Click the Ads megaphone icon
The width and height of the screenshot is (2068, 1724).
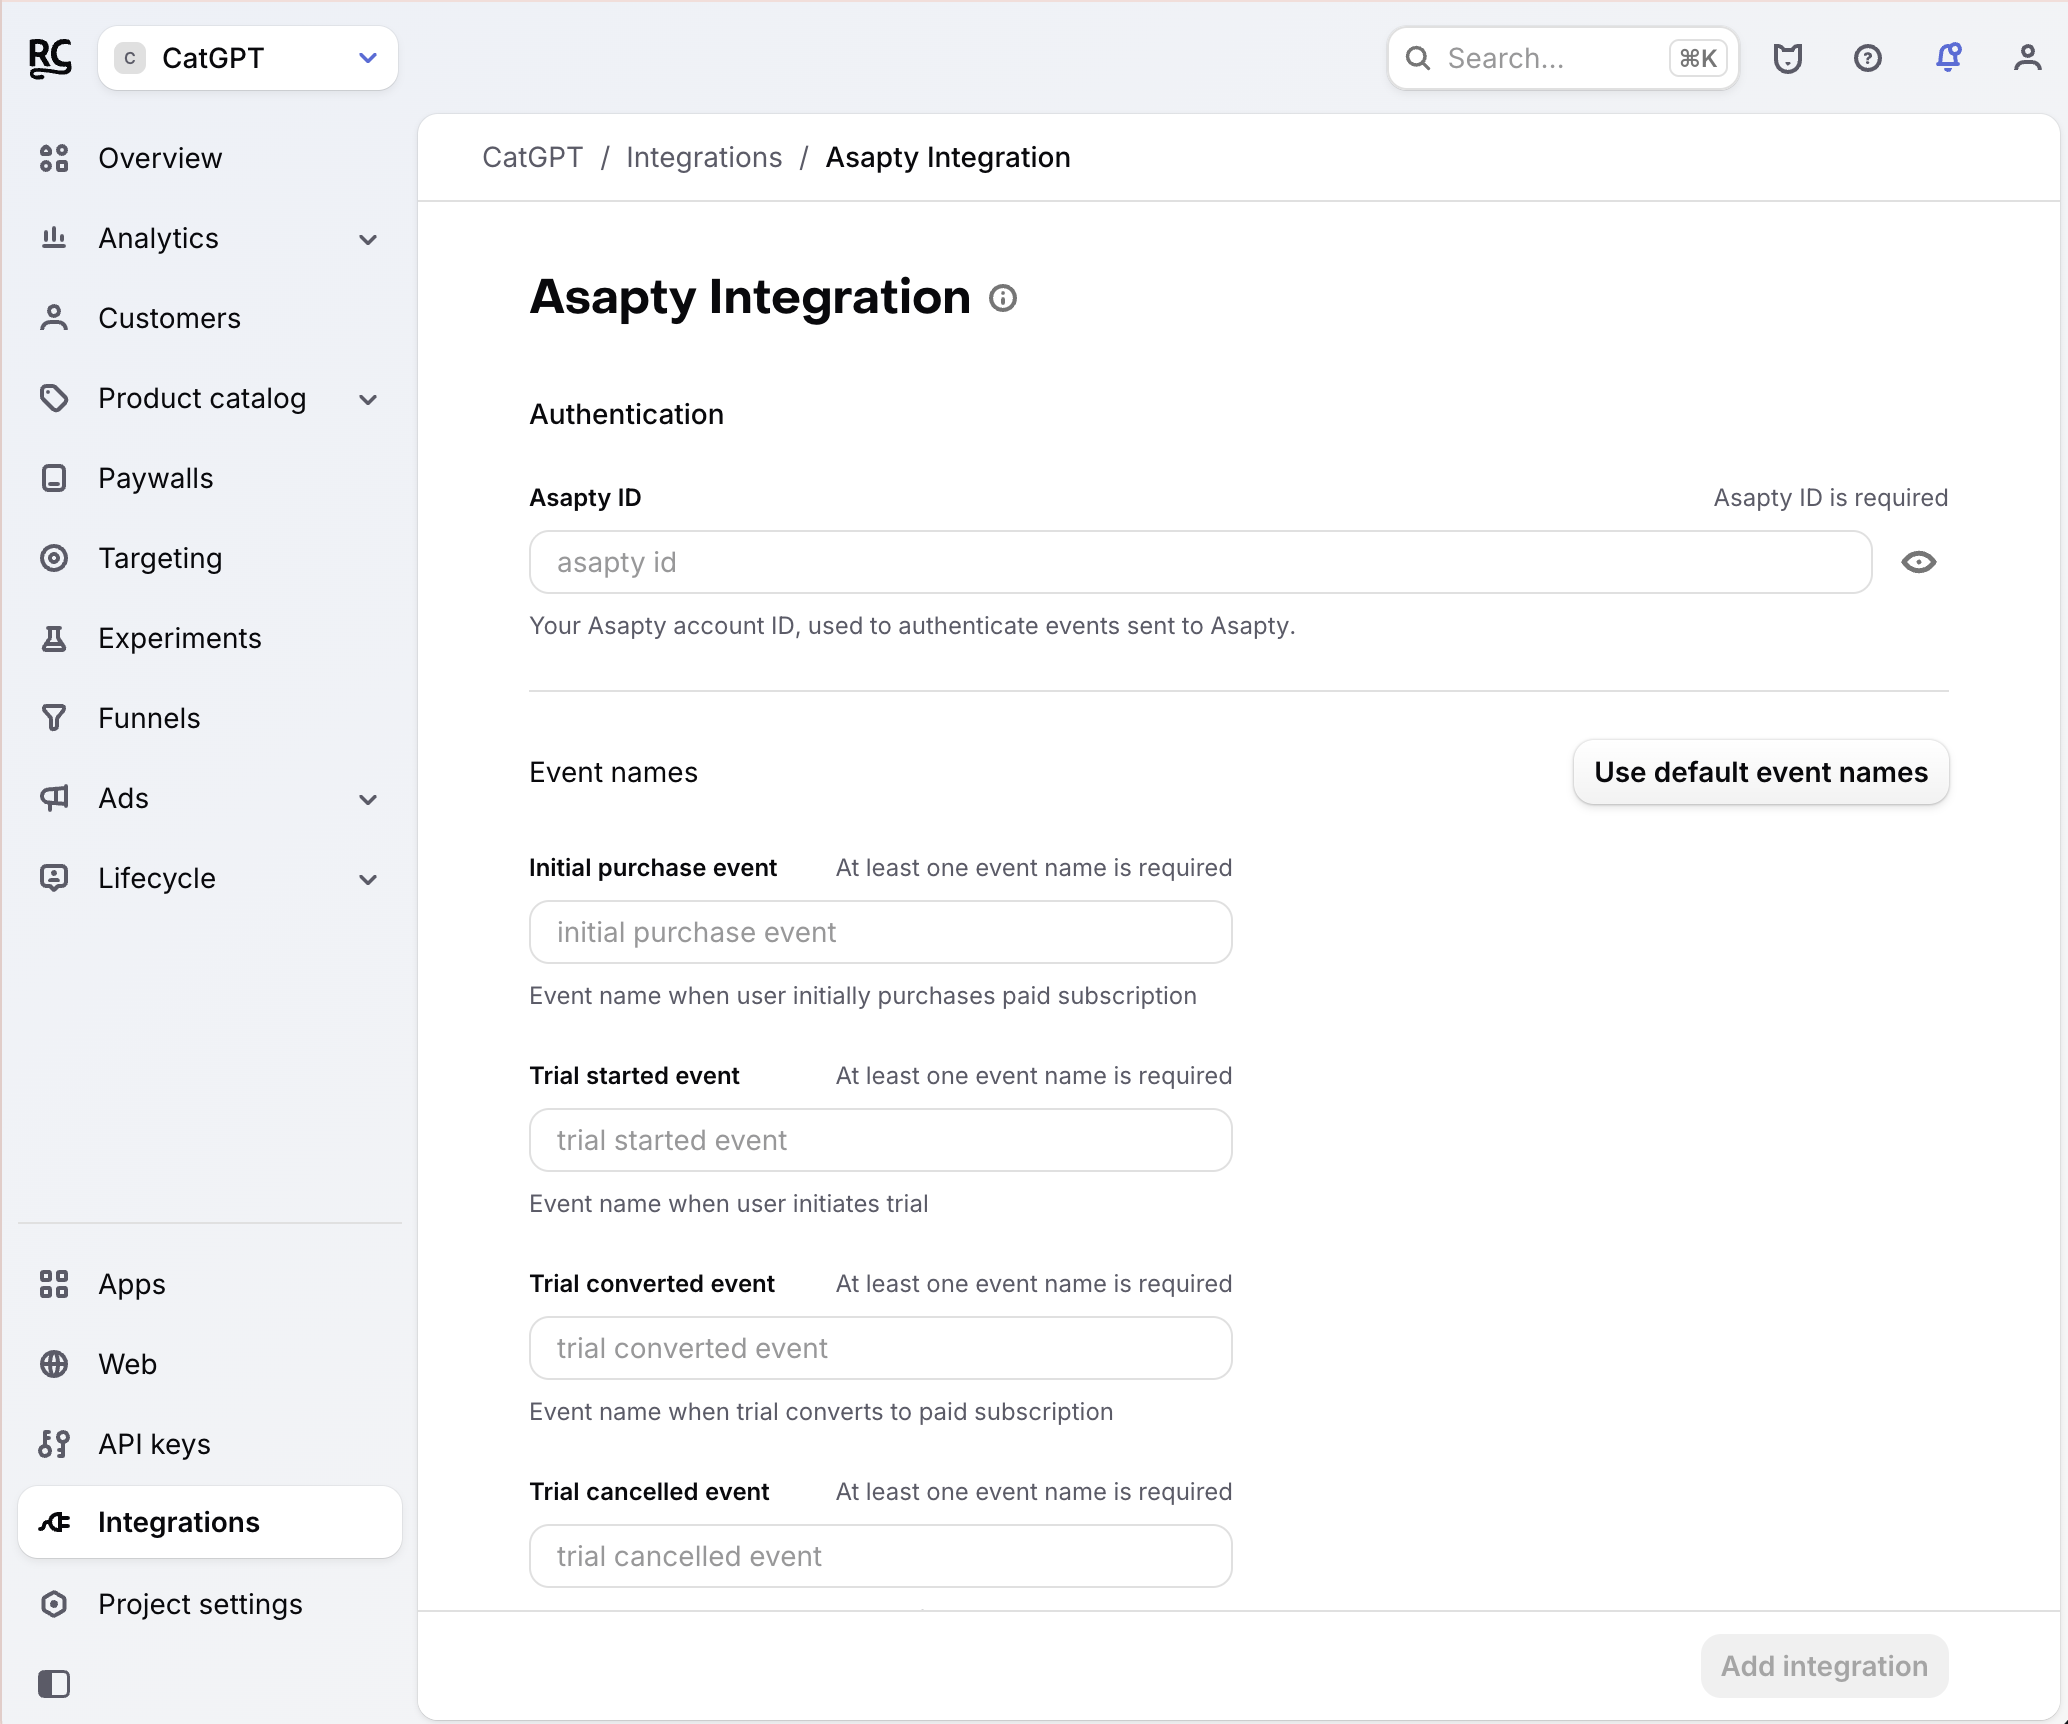tap(54, 798)
